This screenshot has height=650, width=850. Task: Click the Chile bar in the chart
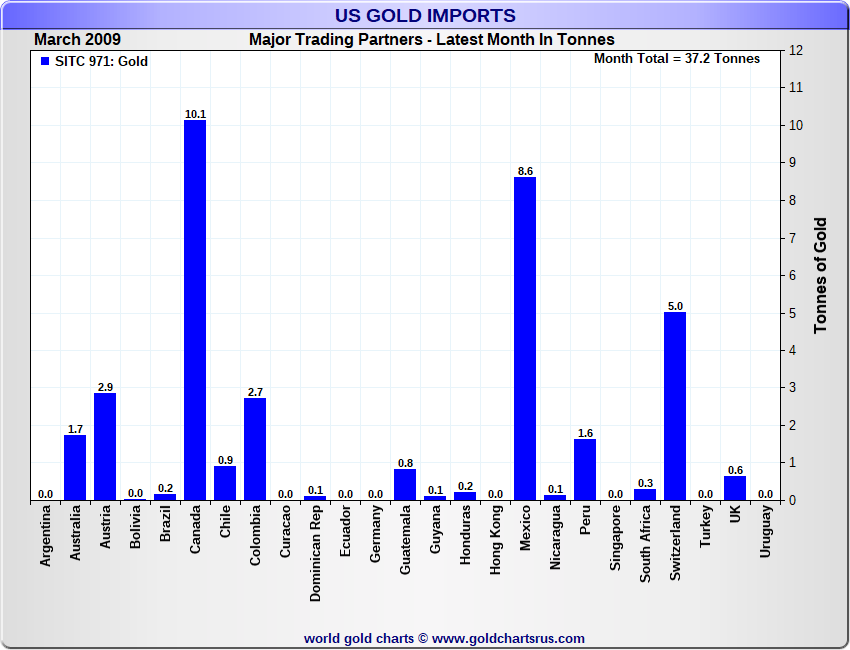225,483
